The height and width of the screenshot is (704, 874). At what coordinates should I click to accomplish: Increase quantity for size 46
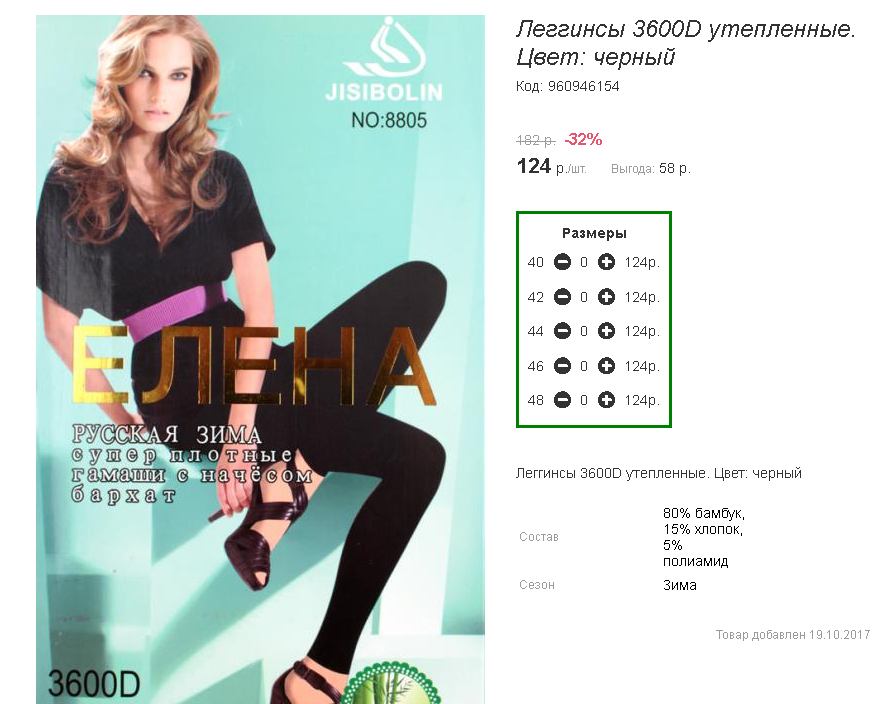tap(606, 366)
